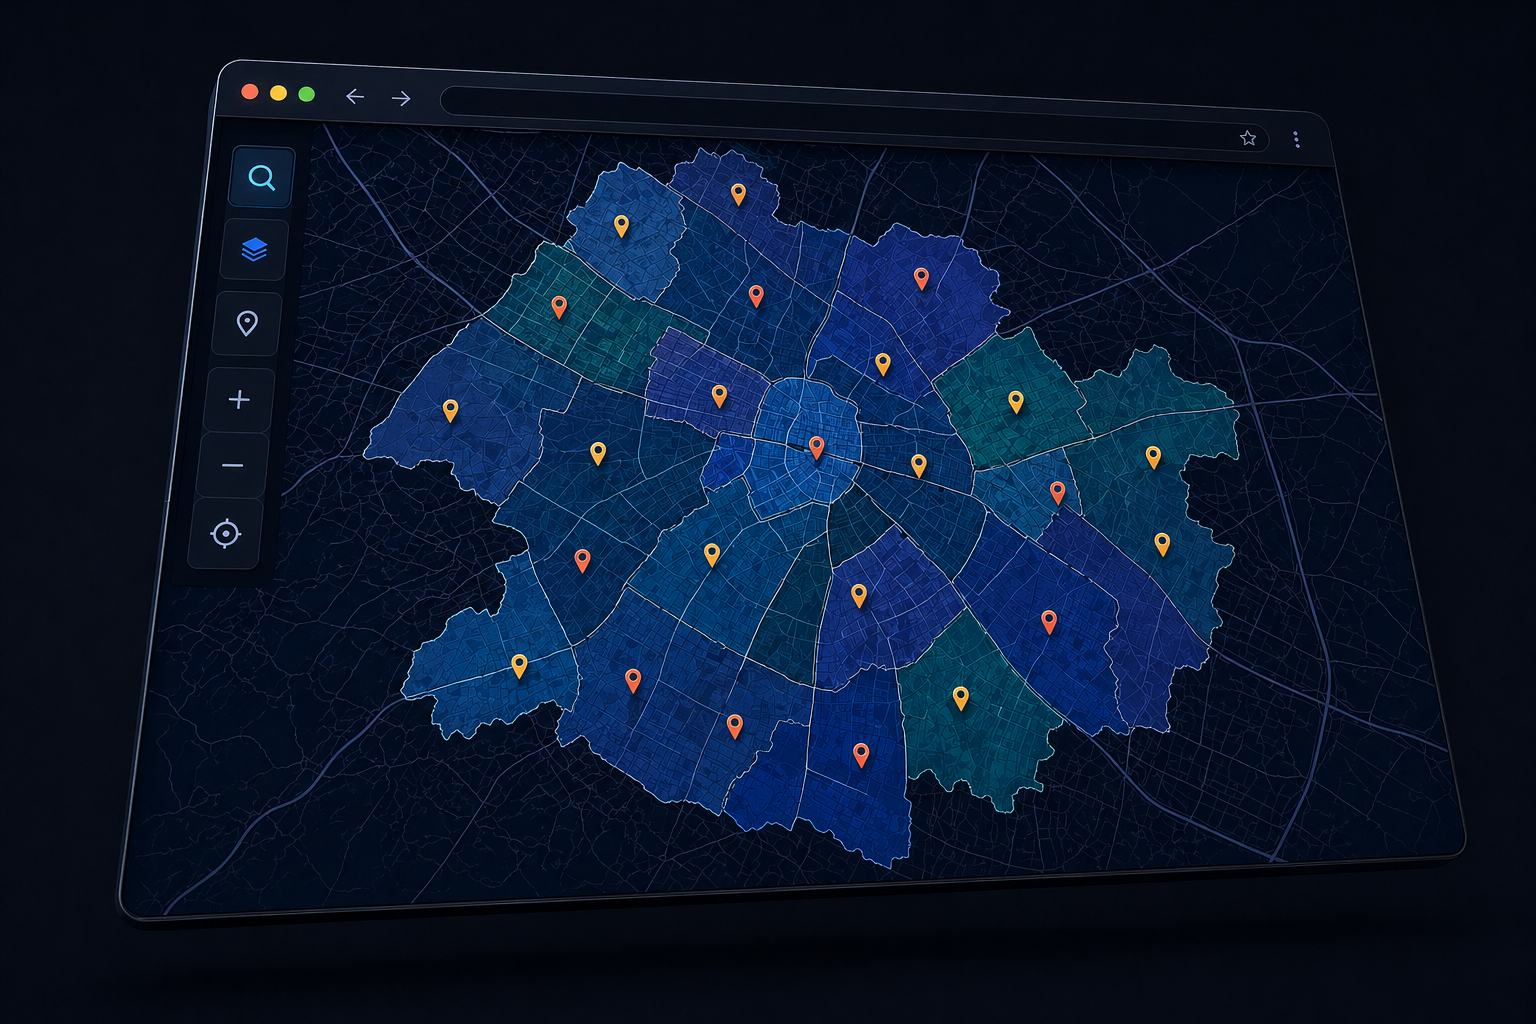Click the red pin in central circular district
Screen dimensions: 1536x1024
click(816, 446)
